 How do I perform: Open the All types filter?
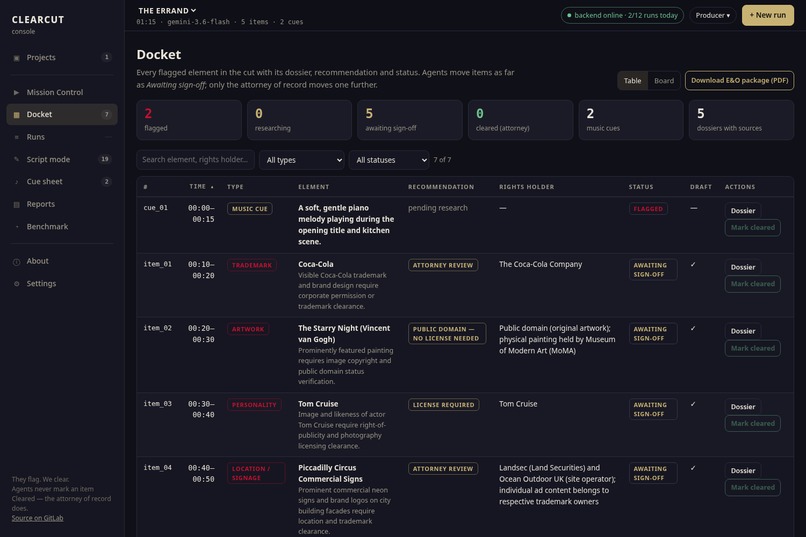(302, 160)
